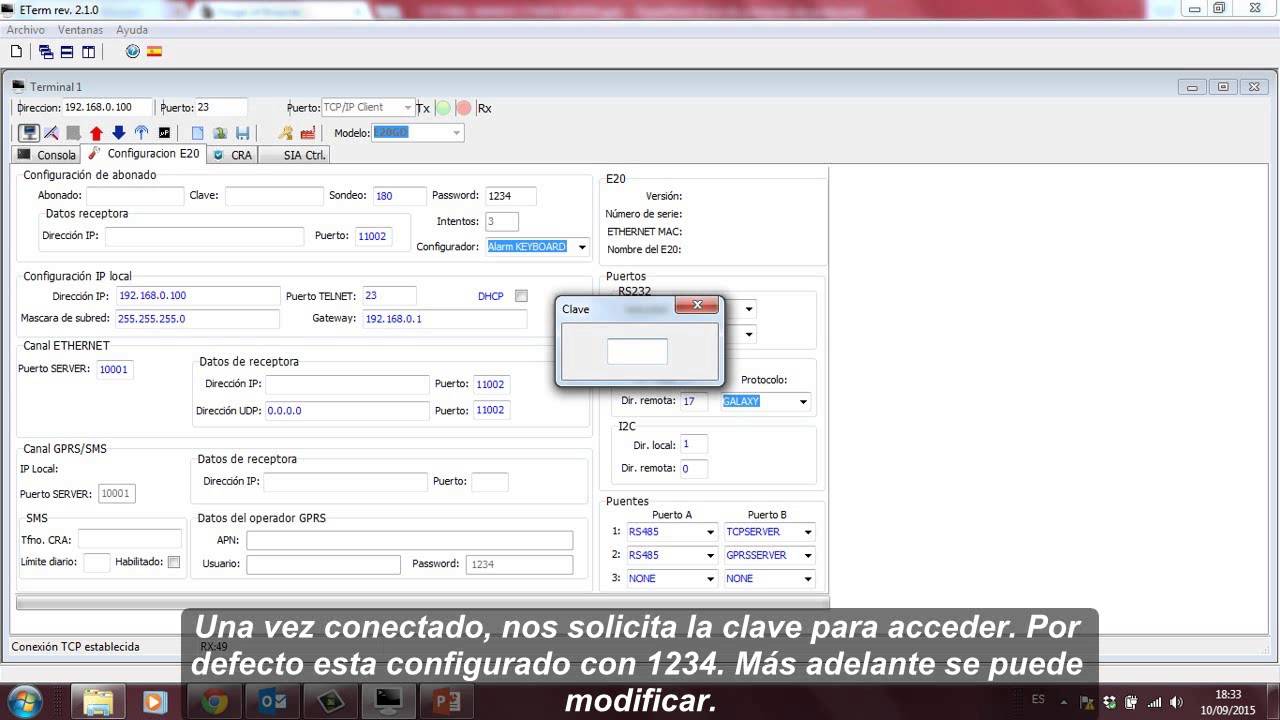Open the Configurador Alarm KEYBOARD dropdown
The height and width of the screenshot is (720, 1280).
coord(582,247)
